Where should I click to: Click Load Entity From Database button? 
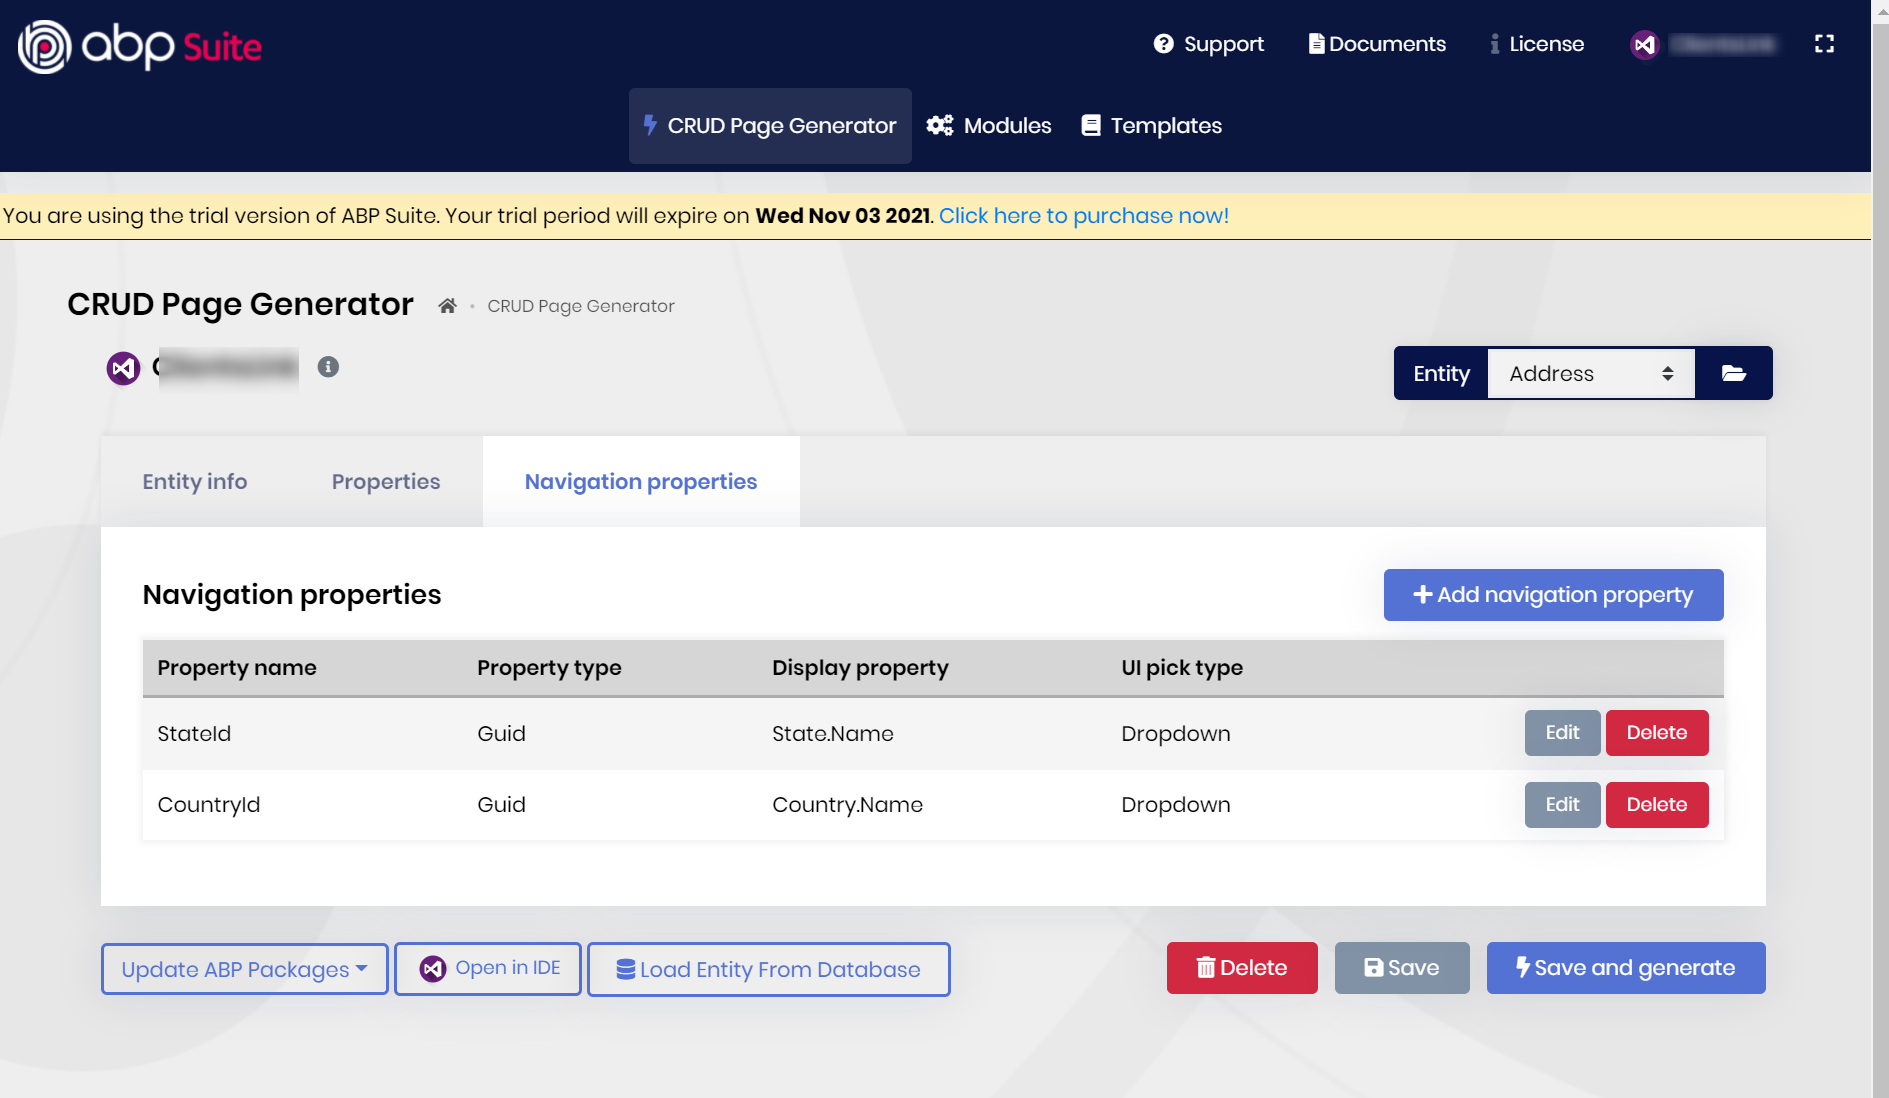(768, 969)
